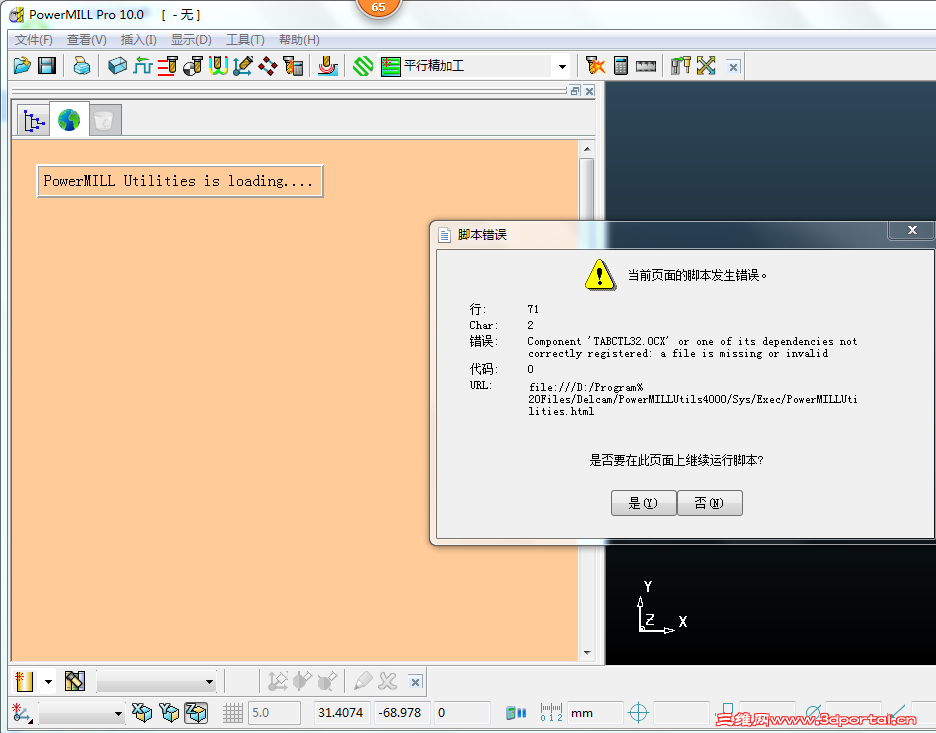Select an ISO view icon in the status bar

click(143, 712)
